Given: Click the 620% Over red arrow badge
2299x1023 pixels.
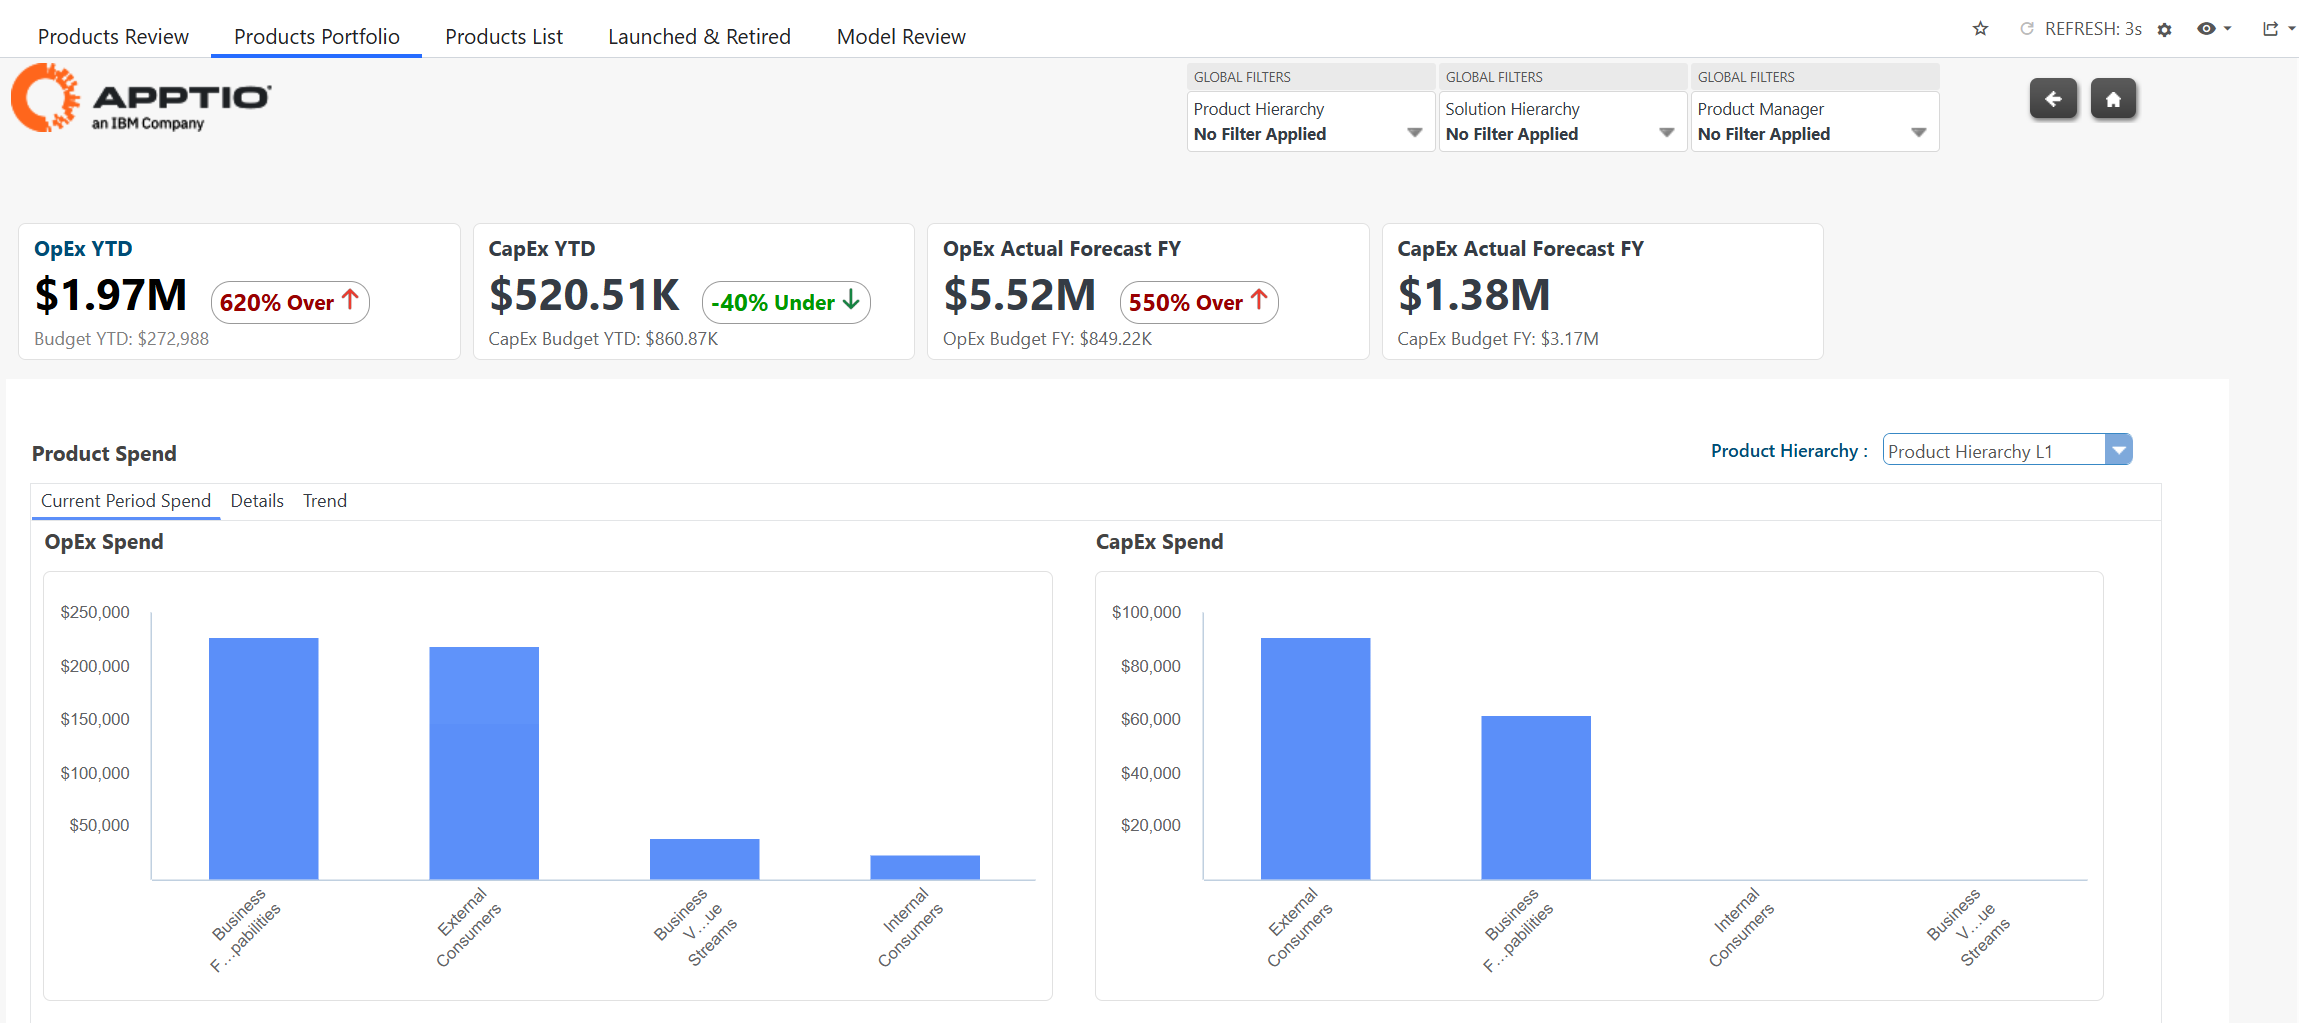Looking at the screenshot, I should point(290,302).
